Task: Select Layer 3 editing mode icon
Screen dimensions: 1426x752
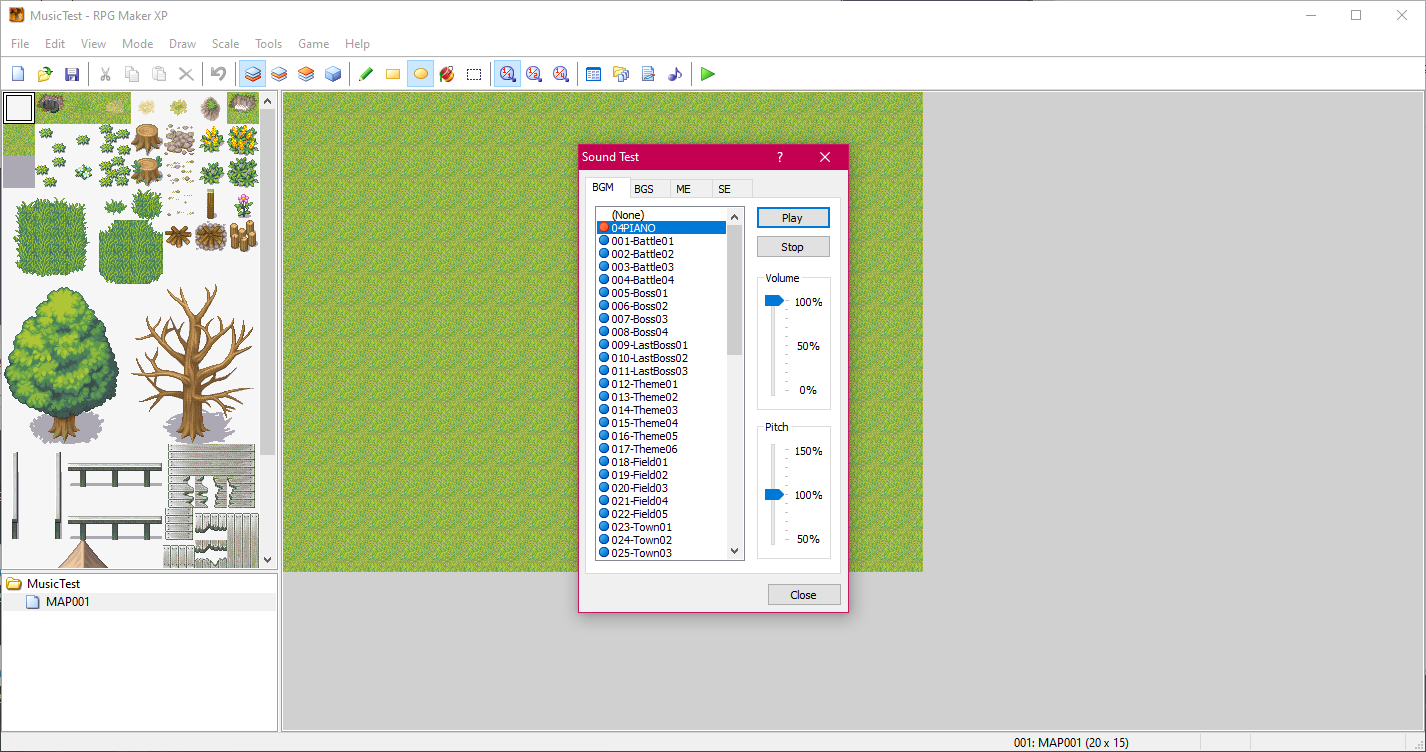Action: point(306,74)
